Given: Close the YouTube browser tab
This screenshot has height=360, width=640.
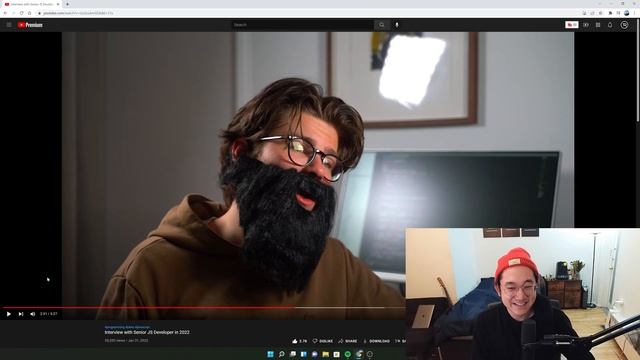Looking at the screenshot, I should [58, 4].
